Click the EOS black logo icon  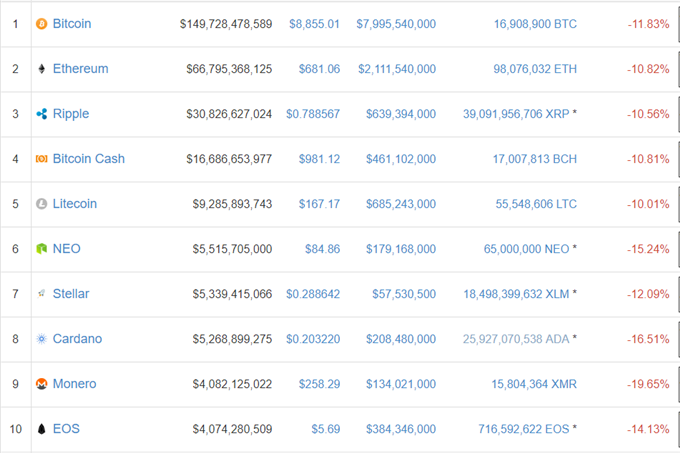pos(42,429)
